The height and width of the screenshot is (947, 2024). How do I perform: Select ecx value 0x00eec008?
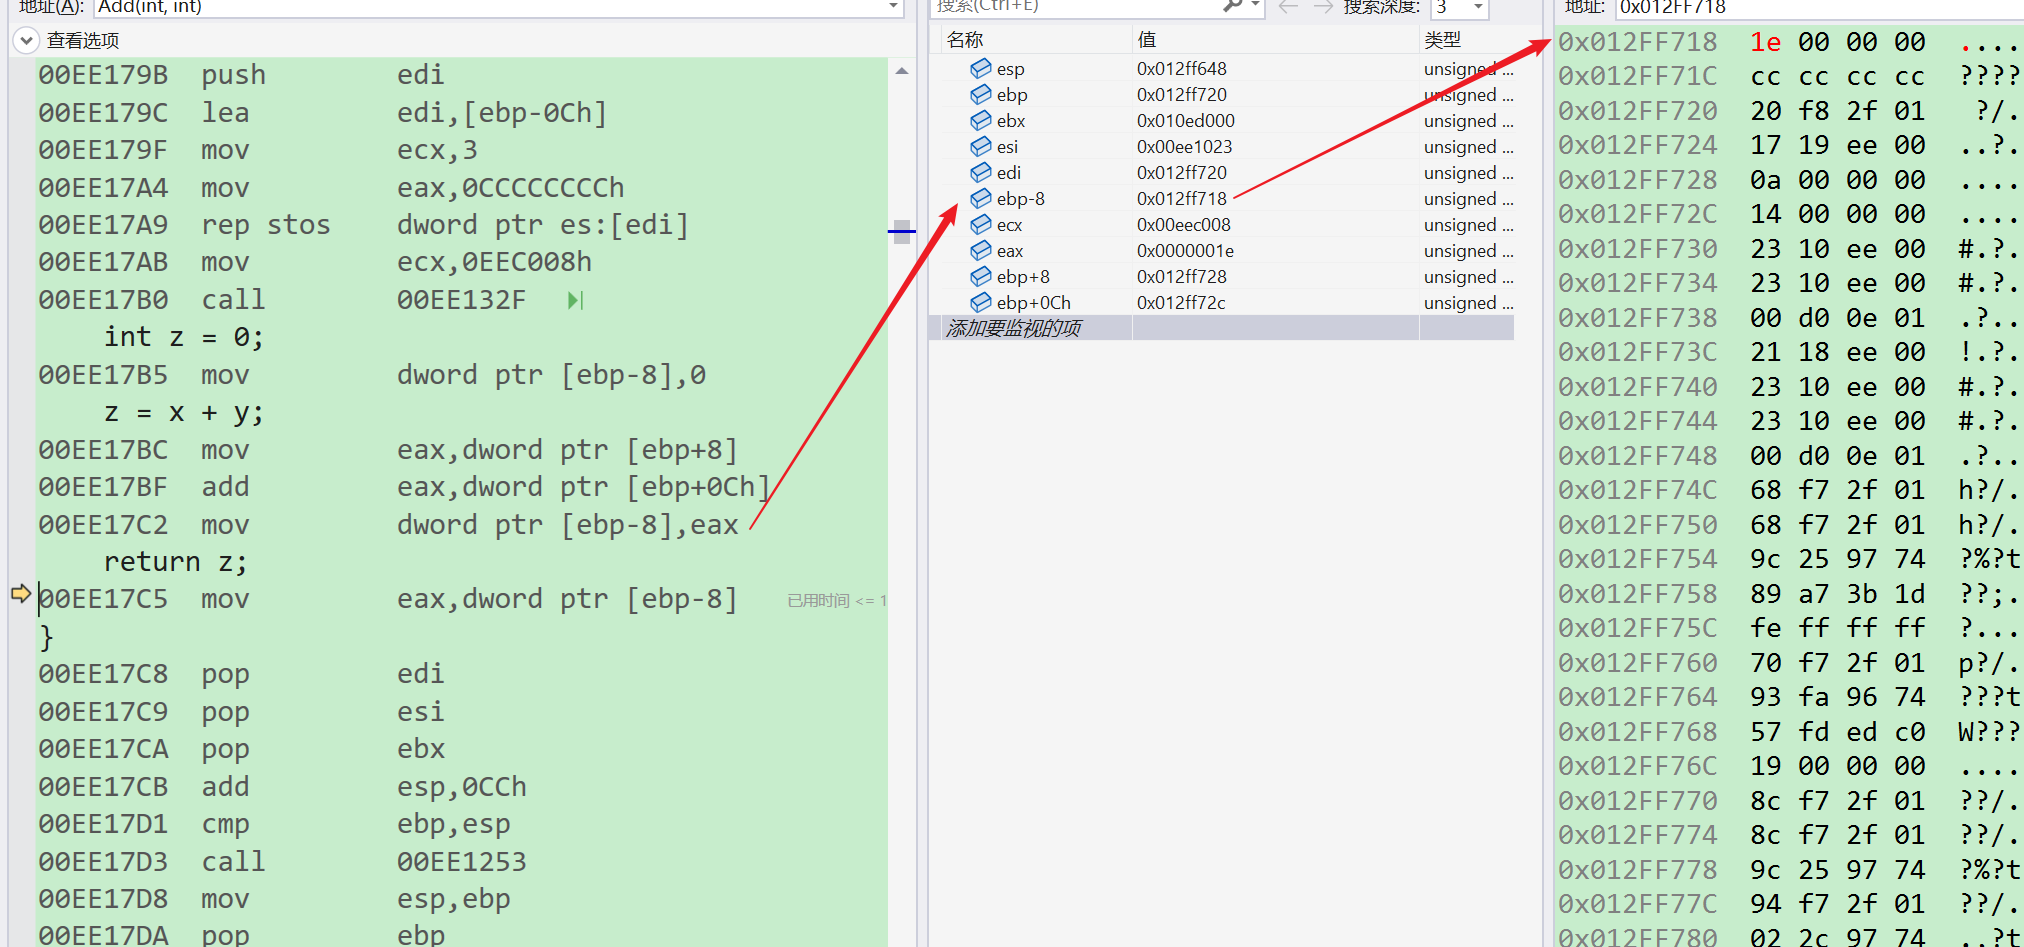coord(1184,225)
